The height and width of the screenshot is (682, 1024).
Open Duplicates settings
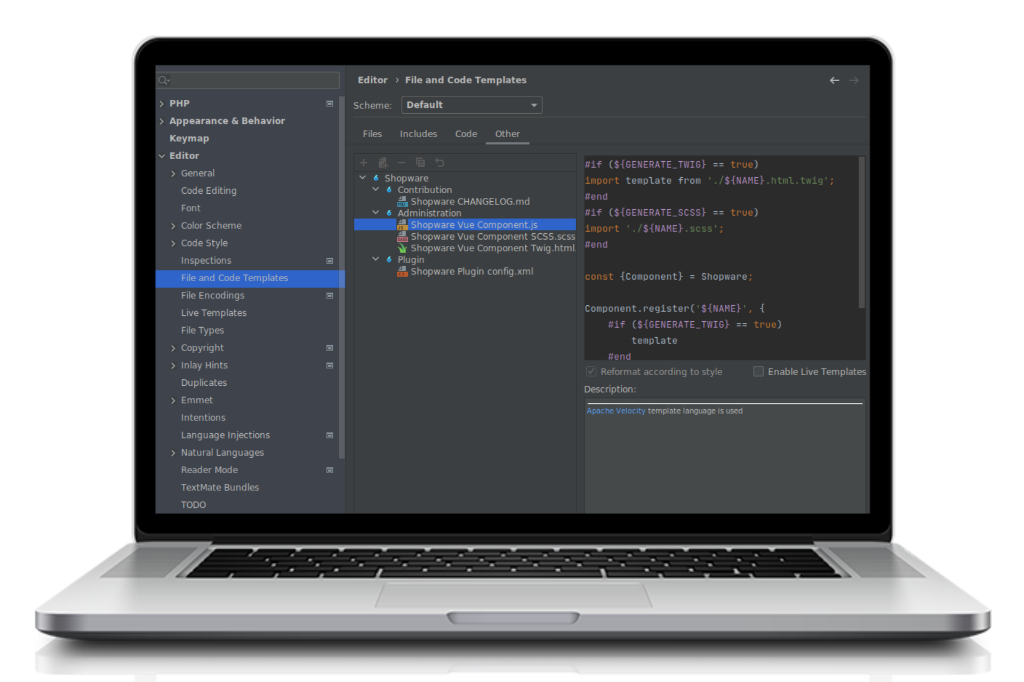coord(204,383)
